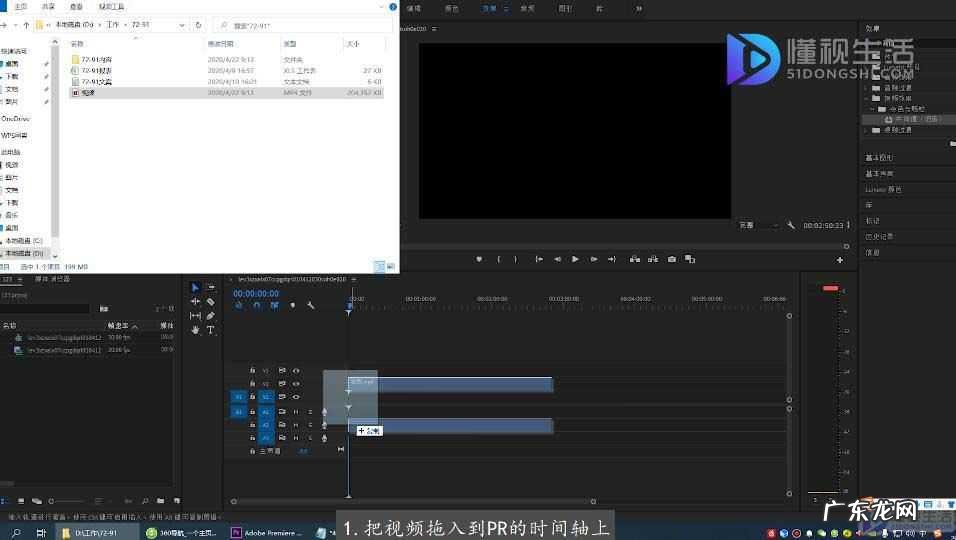Toggle V1 track eye visibility
The image size is (956, 540).
coord(296,397)
